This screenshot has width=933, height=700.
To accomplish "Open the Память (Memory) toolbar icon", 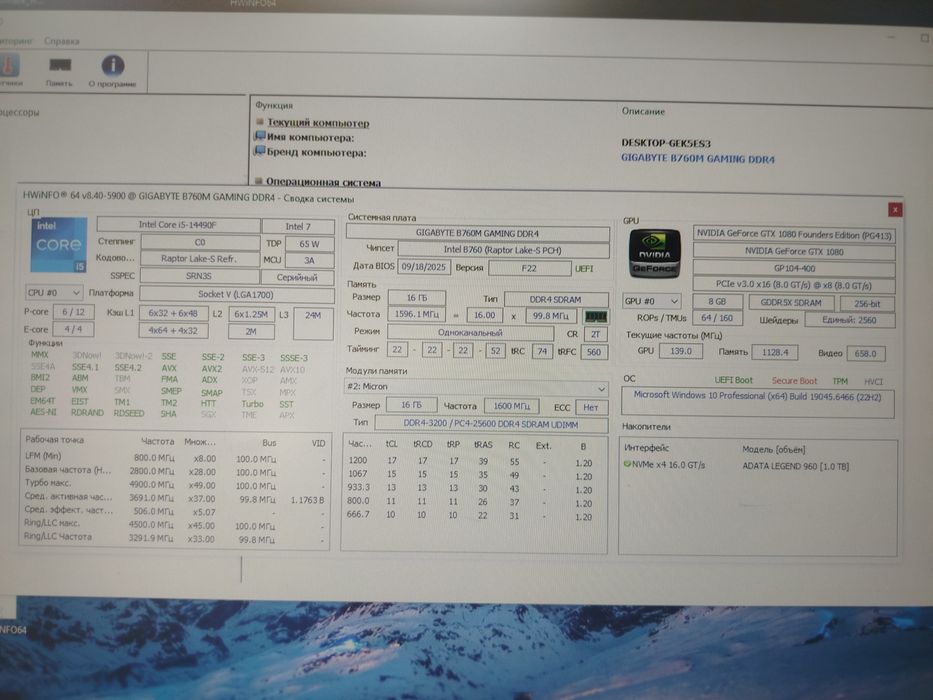I will point(59,71).
